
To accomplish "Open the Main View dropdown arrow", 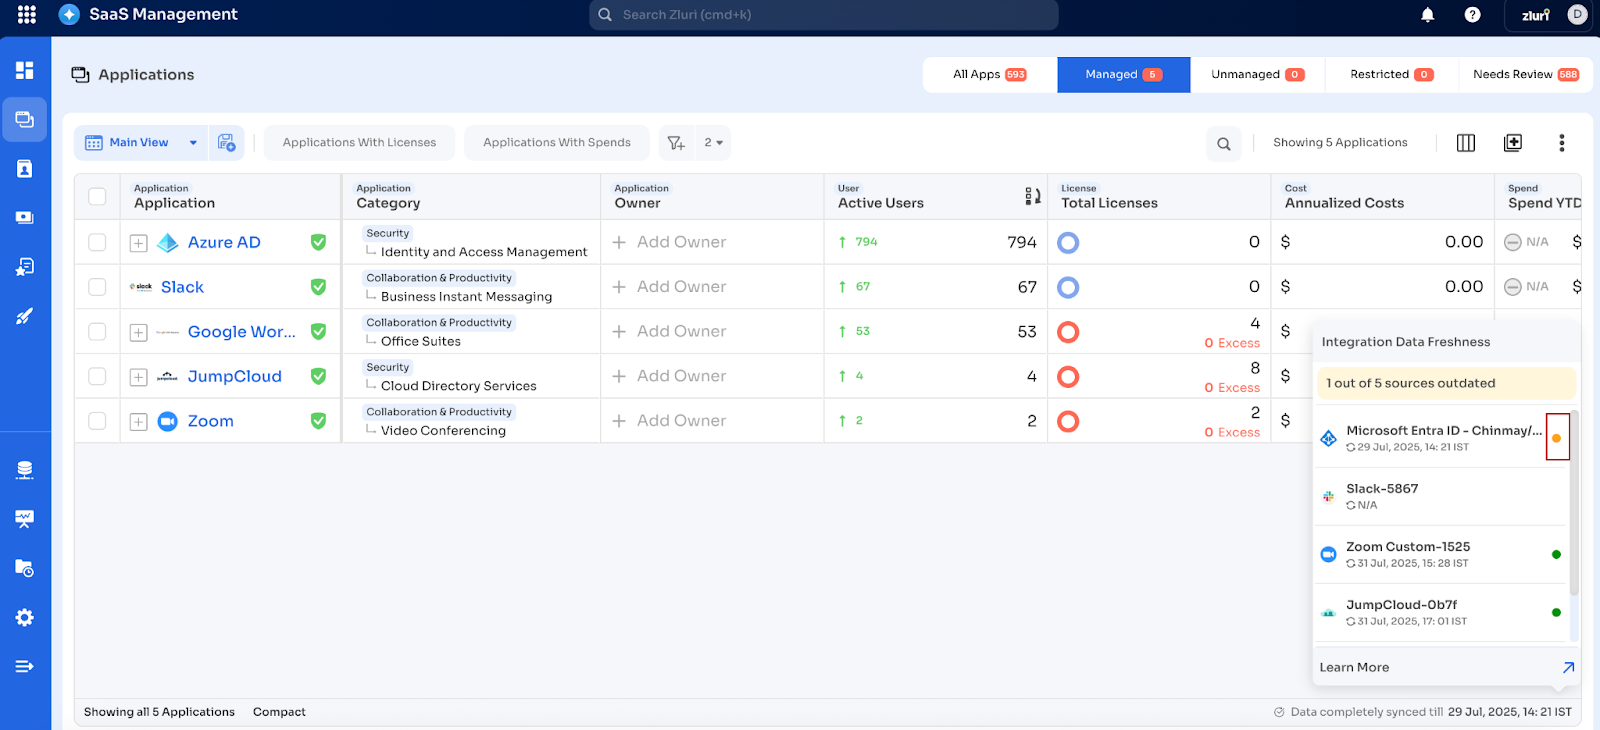I will click(x=193, y=143).
